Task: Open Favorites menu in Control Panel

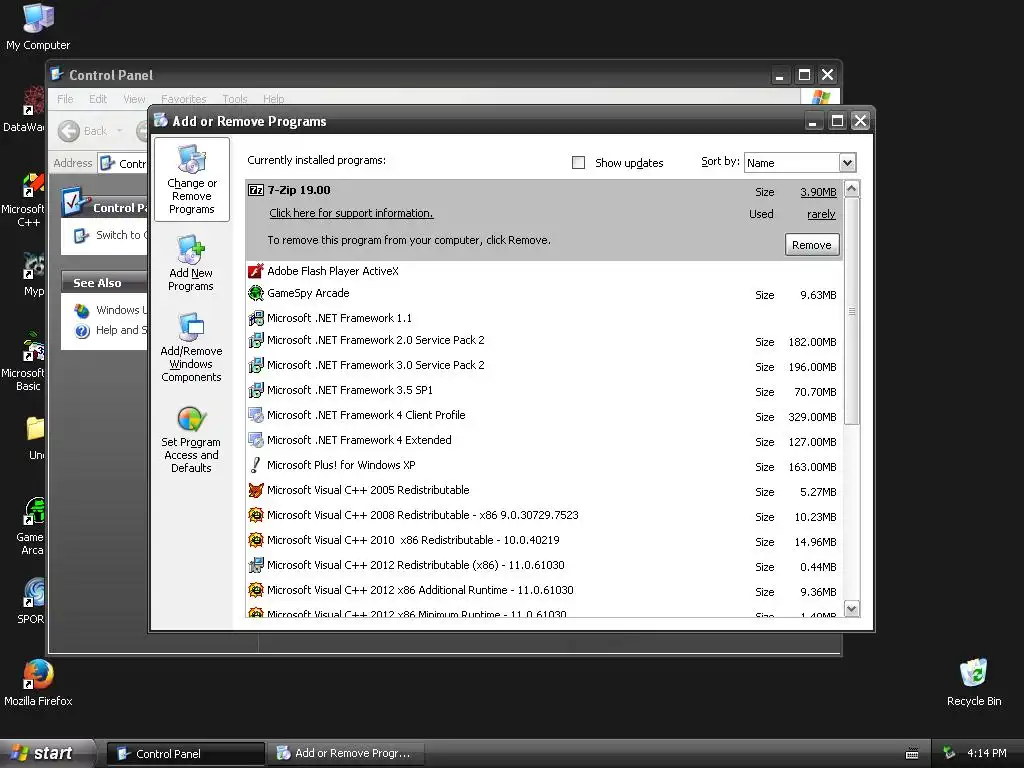Action: [x=184, y=99]
